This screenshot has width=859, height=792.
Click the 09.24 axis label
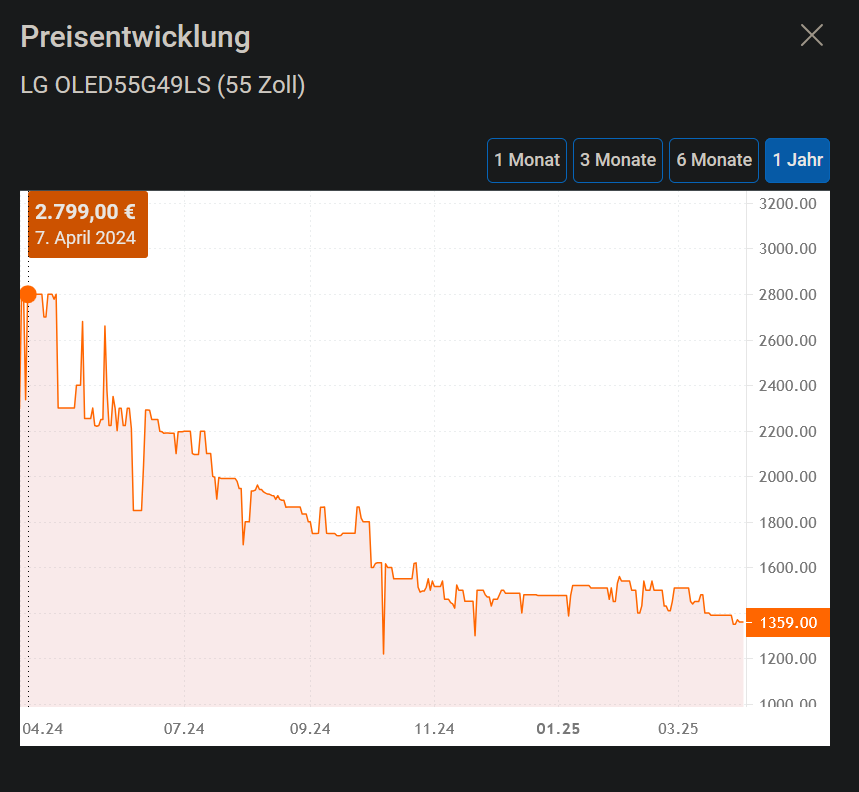(x=310, y=729)
